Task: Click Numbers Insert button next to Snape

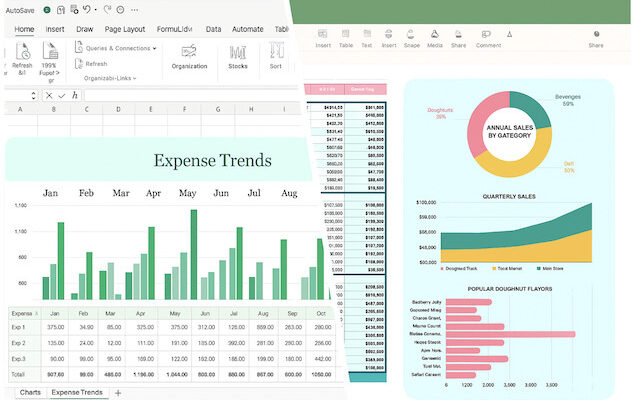Action: [x=389, y=38]
